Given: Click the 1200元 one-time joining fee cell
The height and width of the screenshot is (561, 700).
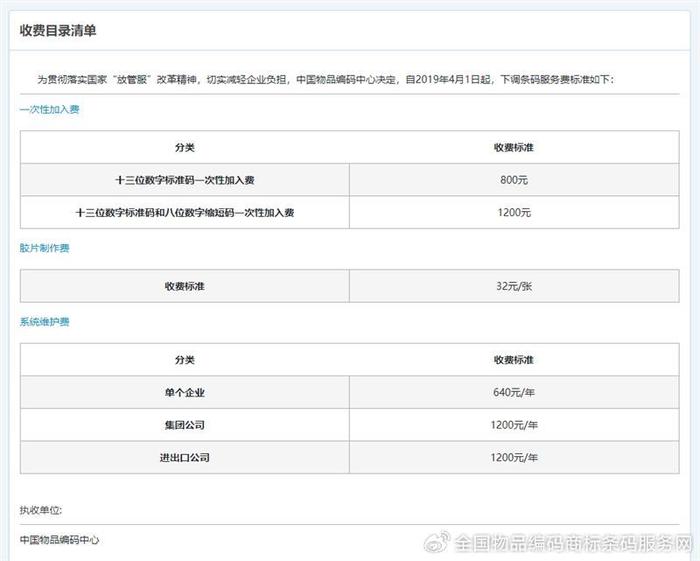Looking at the screenshot, I should (x=514, y=212).
